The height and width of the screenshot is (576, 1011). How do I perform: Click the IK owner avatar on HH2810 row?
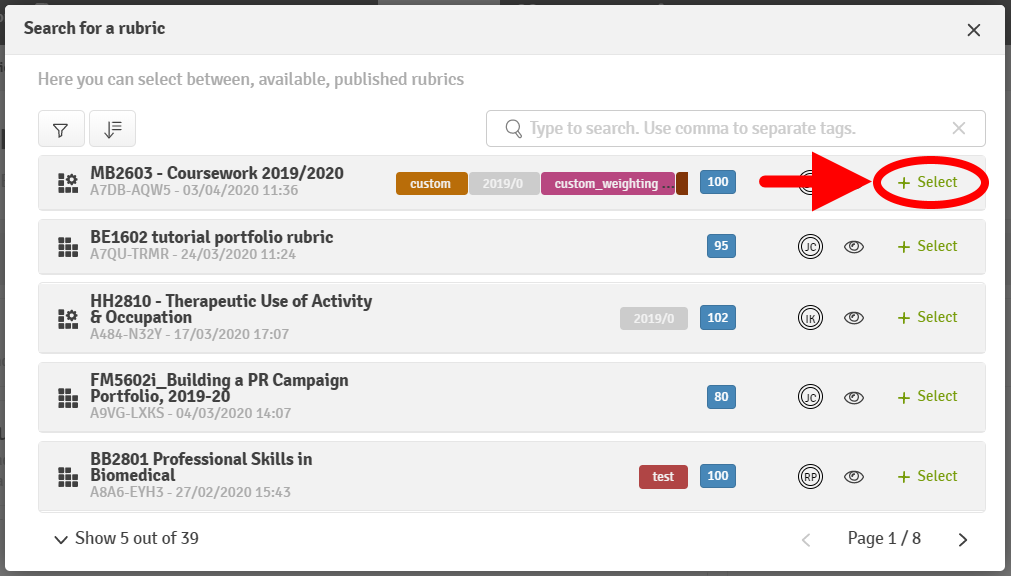pyautogui.click(x=809, y=317)
